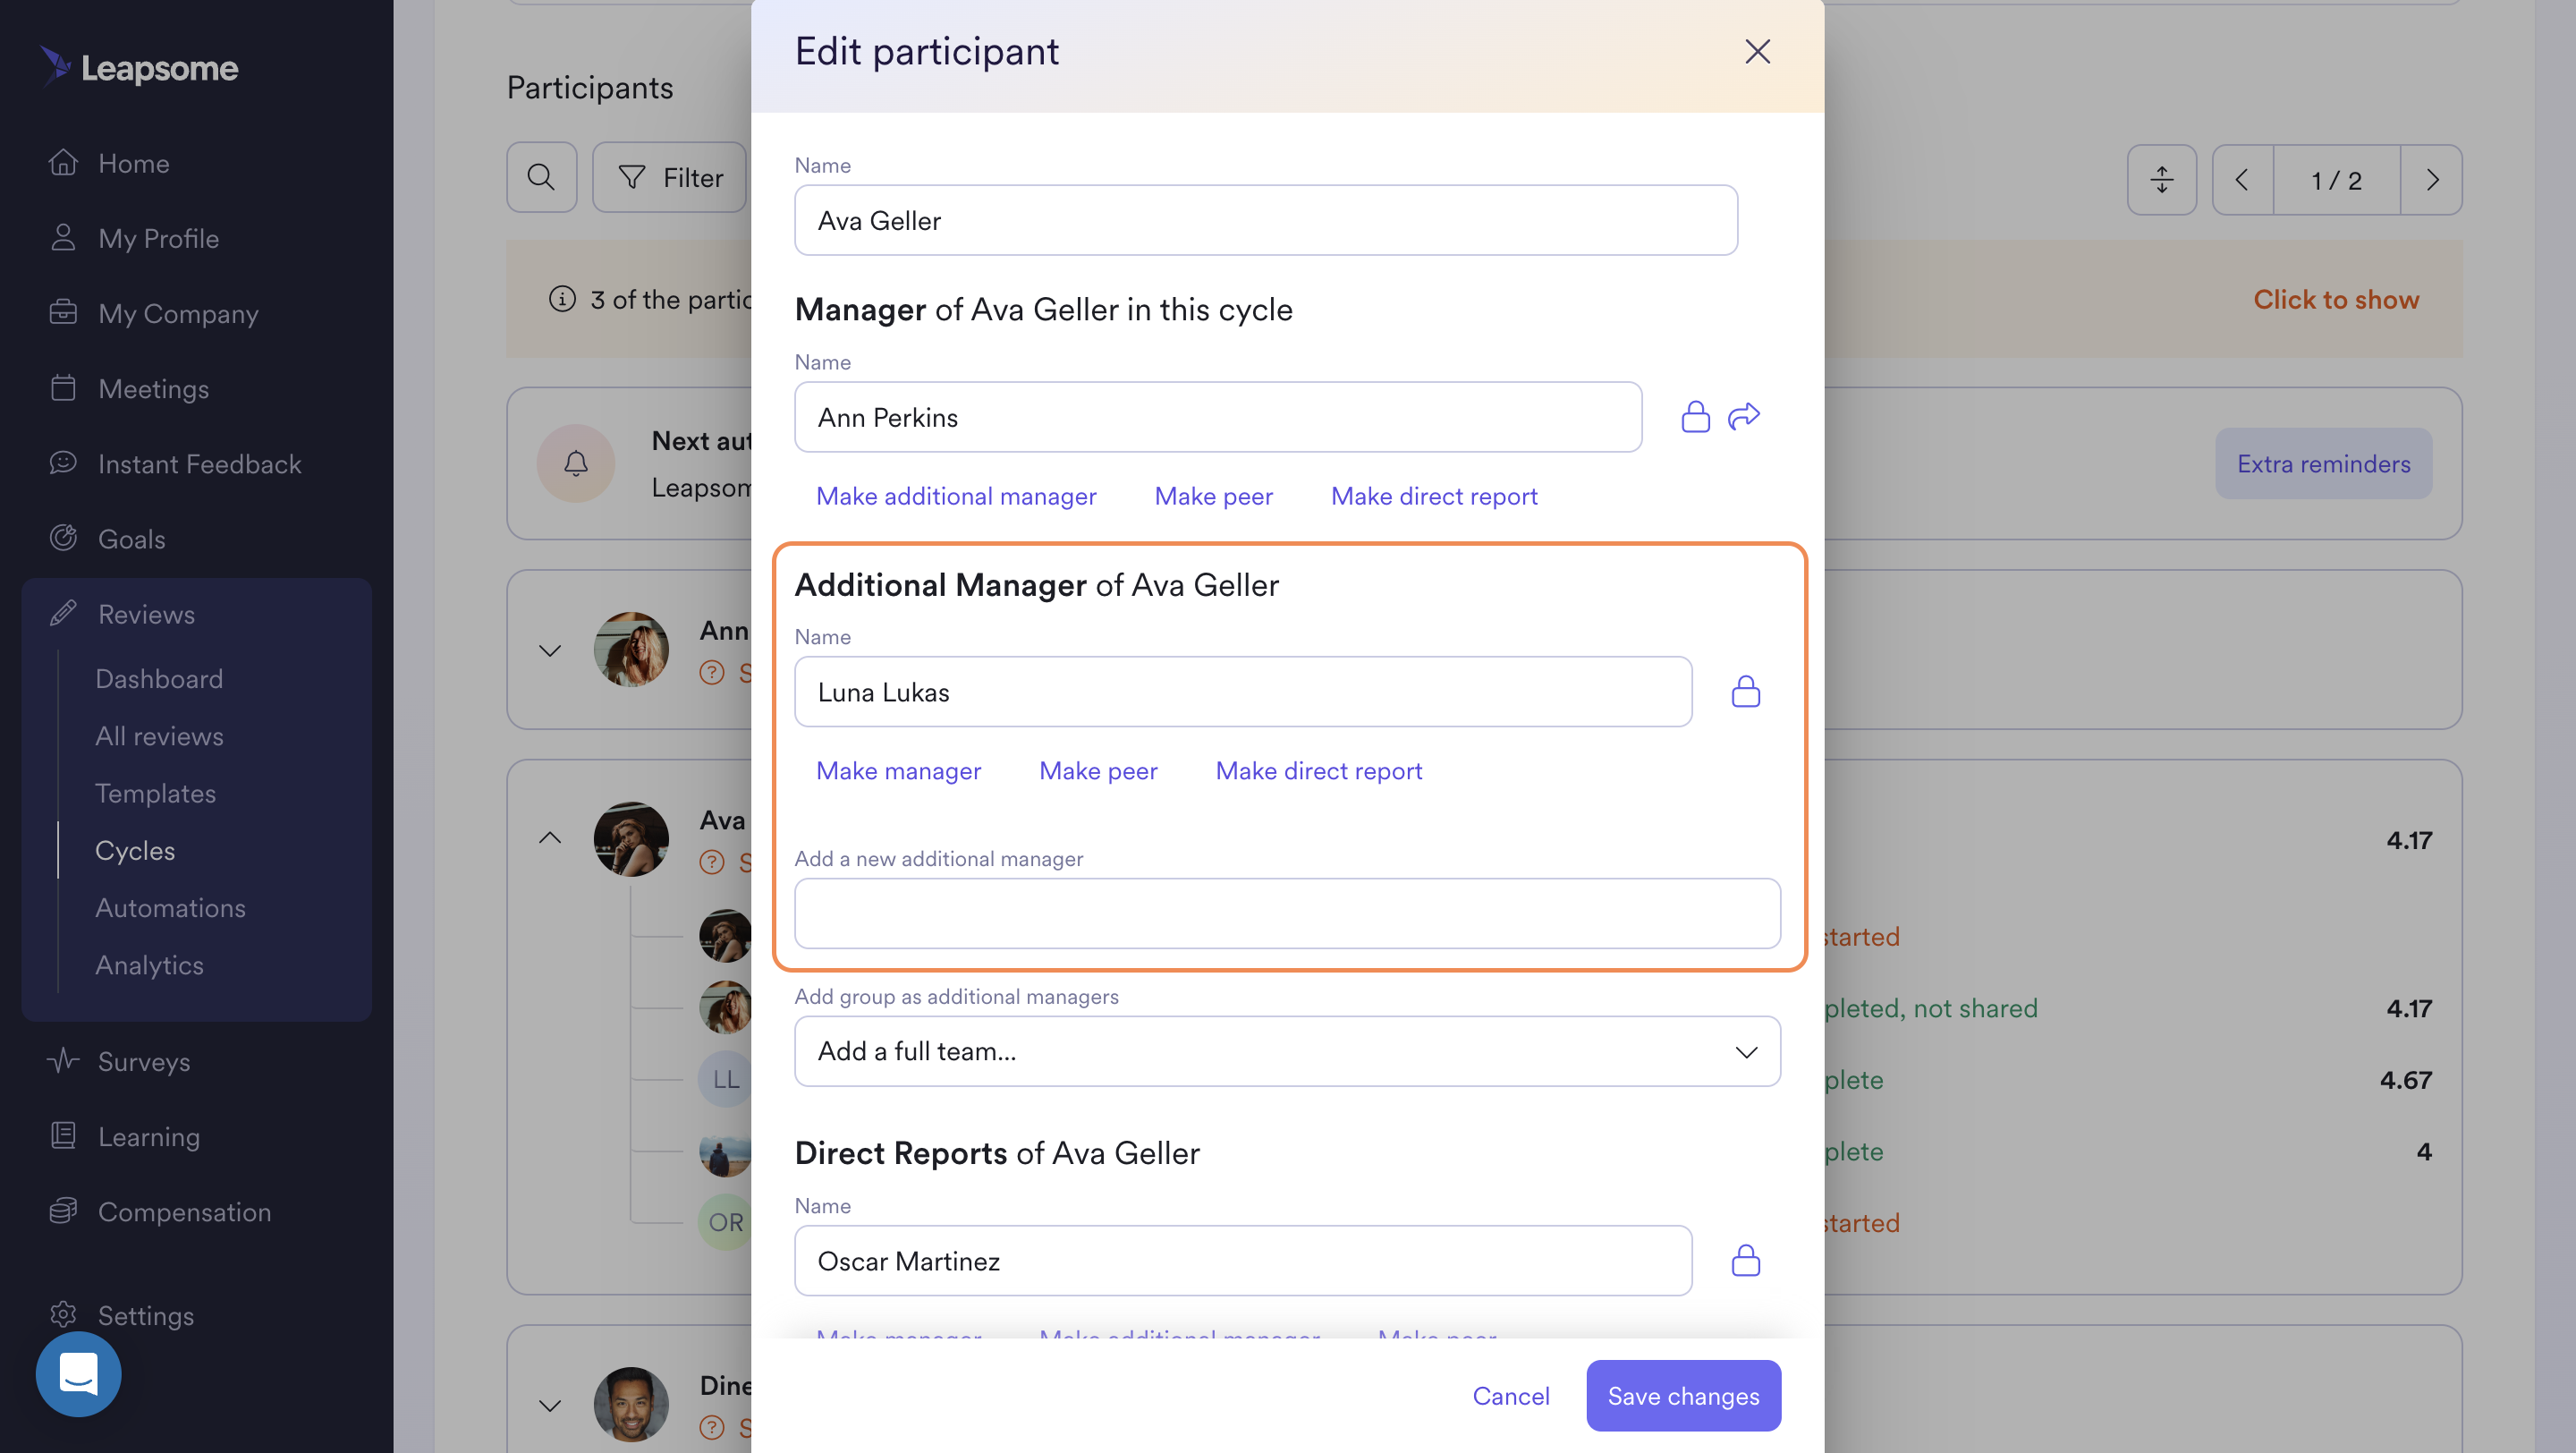The width and height of the screenshot is (2576, 1453).
Task: Collapse the Ava participant row
Action: click(549, 838)
